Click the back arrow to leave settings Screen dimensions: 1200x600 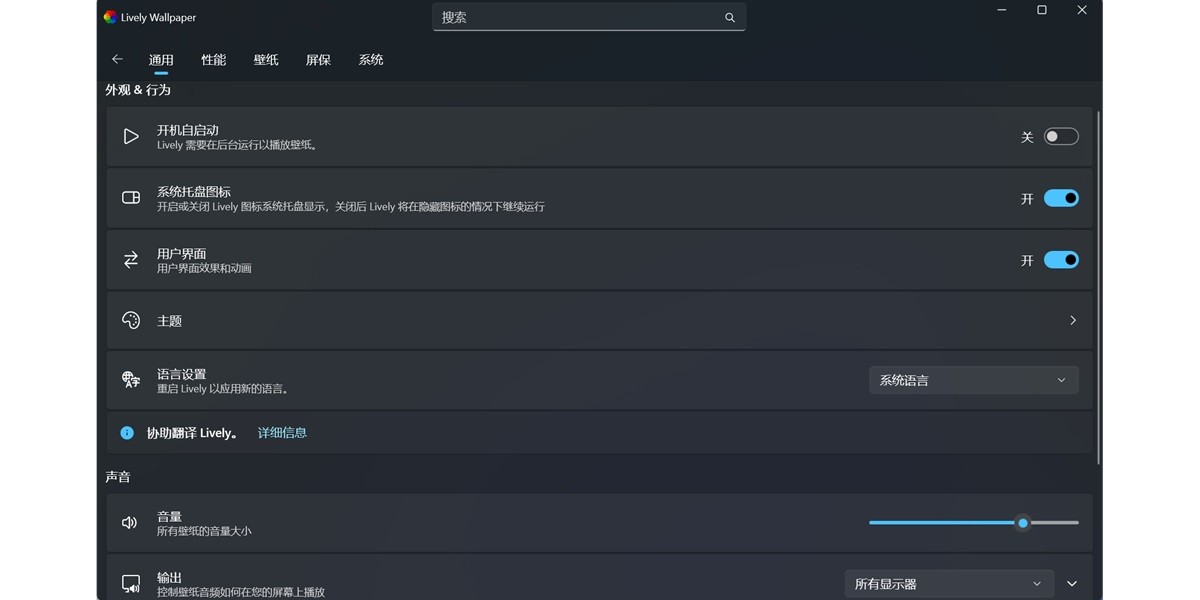coord(117,60)
